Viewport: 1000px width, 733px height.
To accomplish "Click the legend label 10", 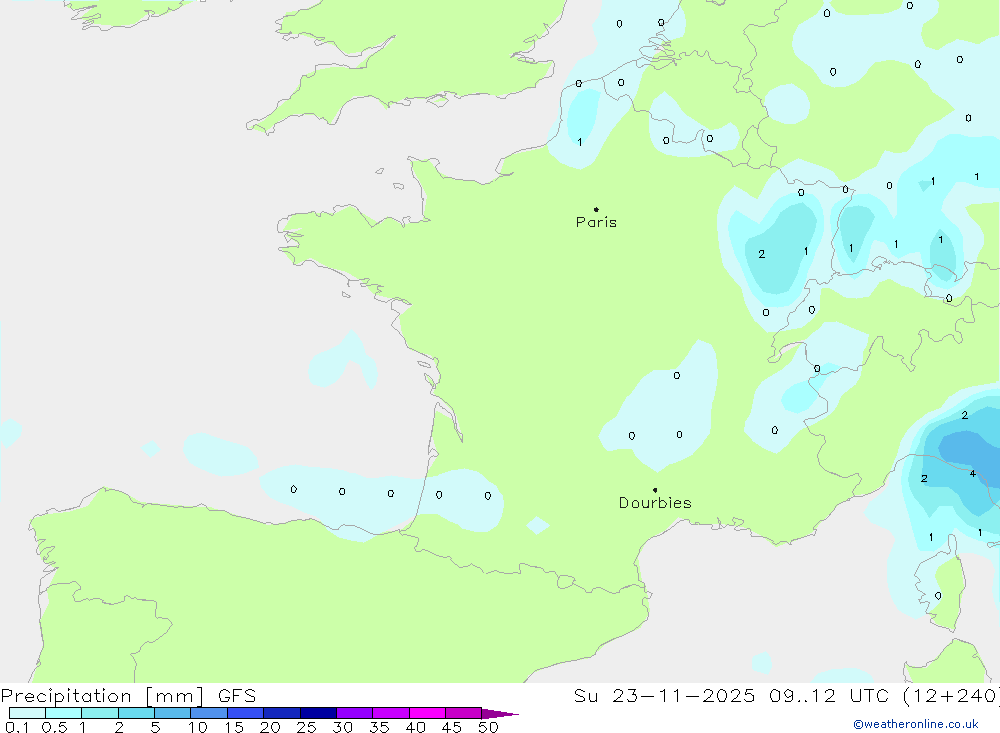I will coord(198,727).
